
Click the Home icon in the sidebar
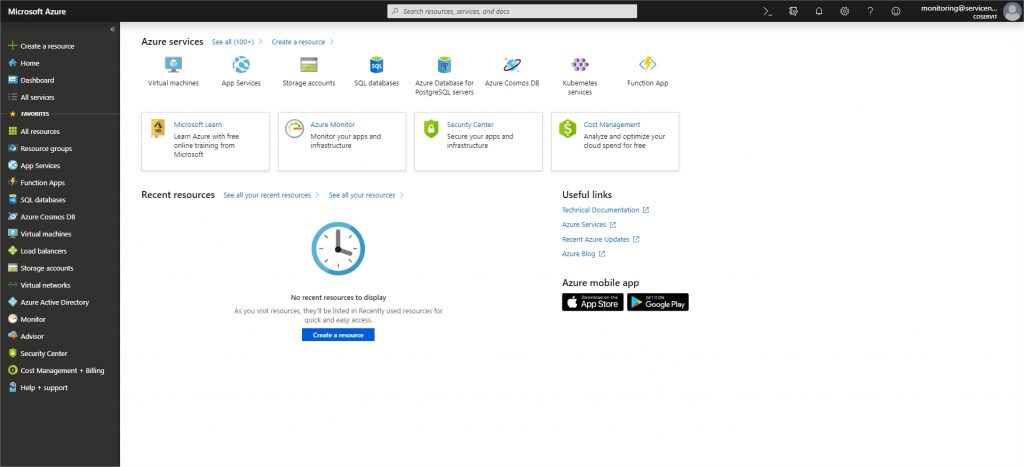tap(12, 63)
